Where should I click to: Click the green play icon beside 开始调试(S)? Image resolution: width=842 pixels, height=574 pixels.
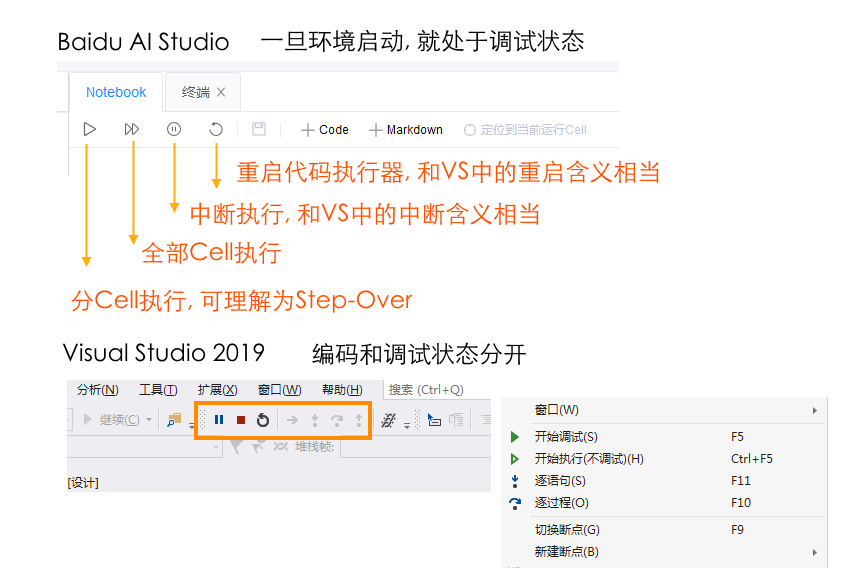tap(514, 437)
